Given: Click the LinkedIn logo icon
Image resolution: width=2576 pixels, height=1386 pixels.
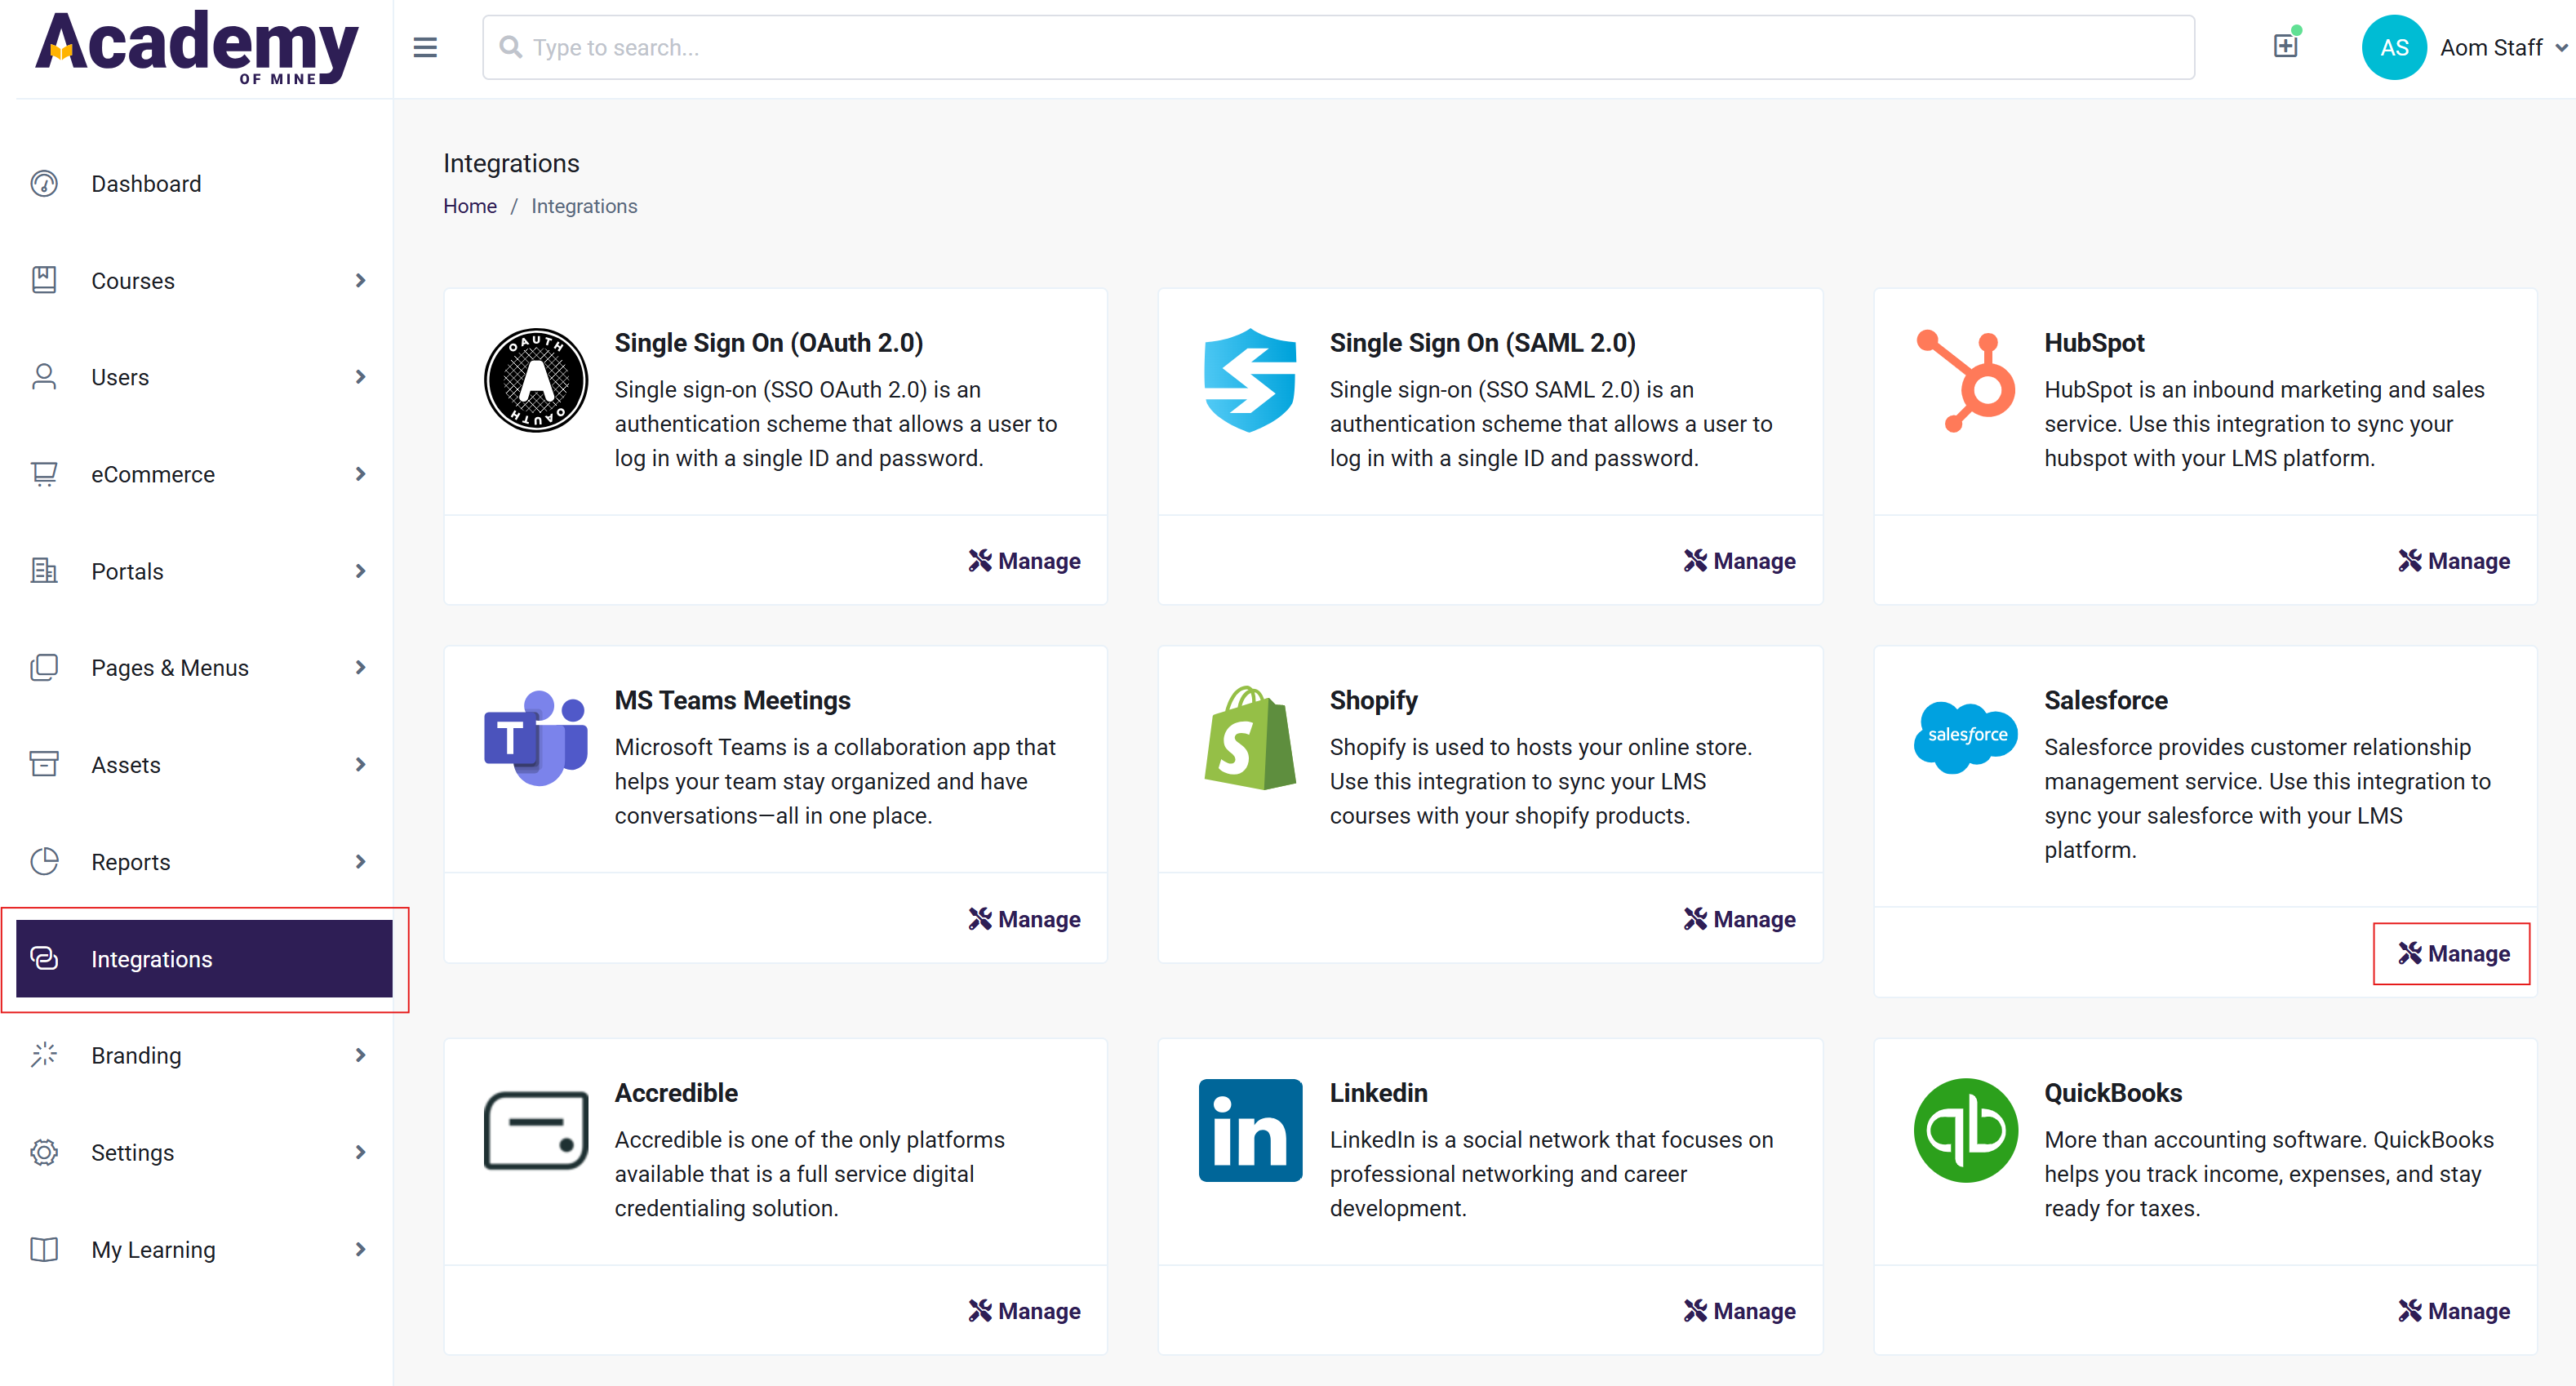Looking at the screenshot, I should pos(1250,1130).
